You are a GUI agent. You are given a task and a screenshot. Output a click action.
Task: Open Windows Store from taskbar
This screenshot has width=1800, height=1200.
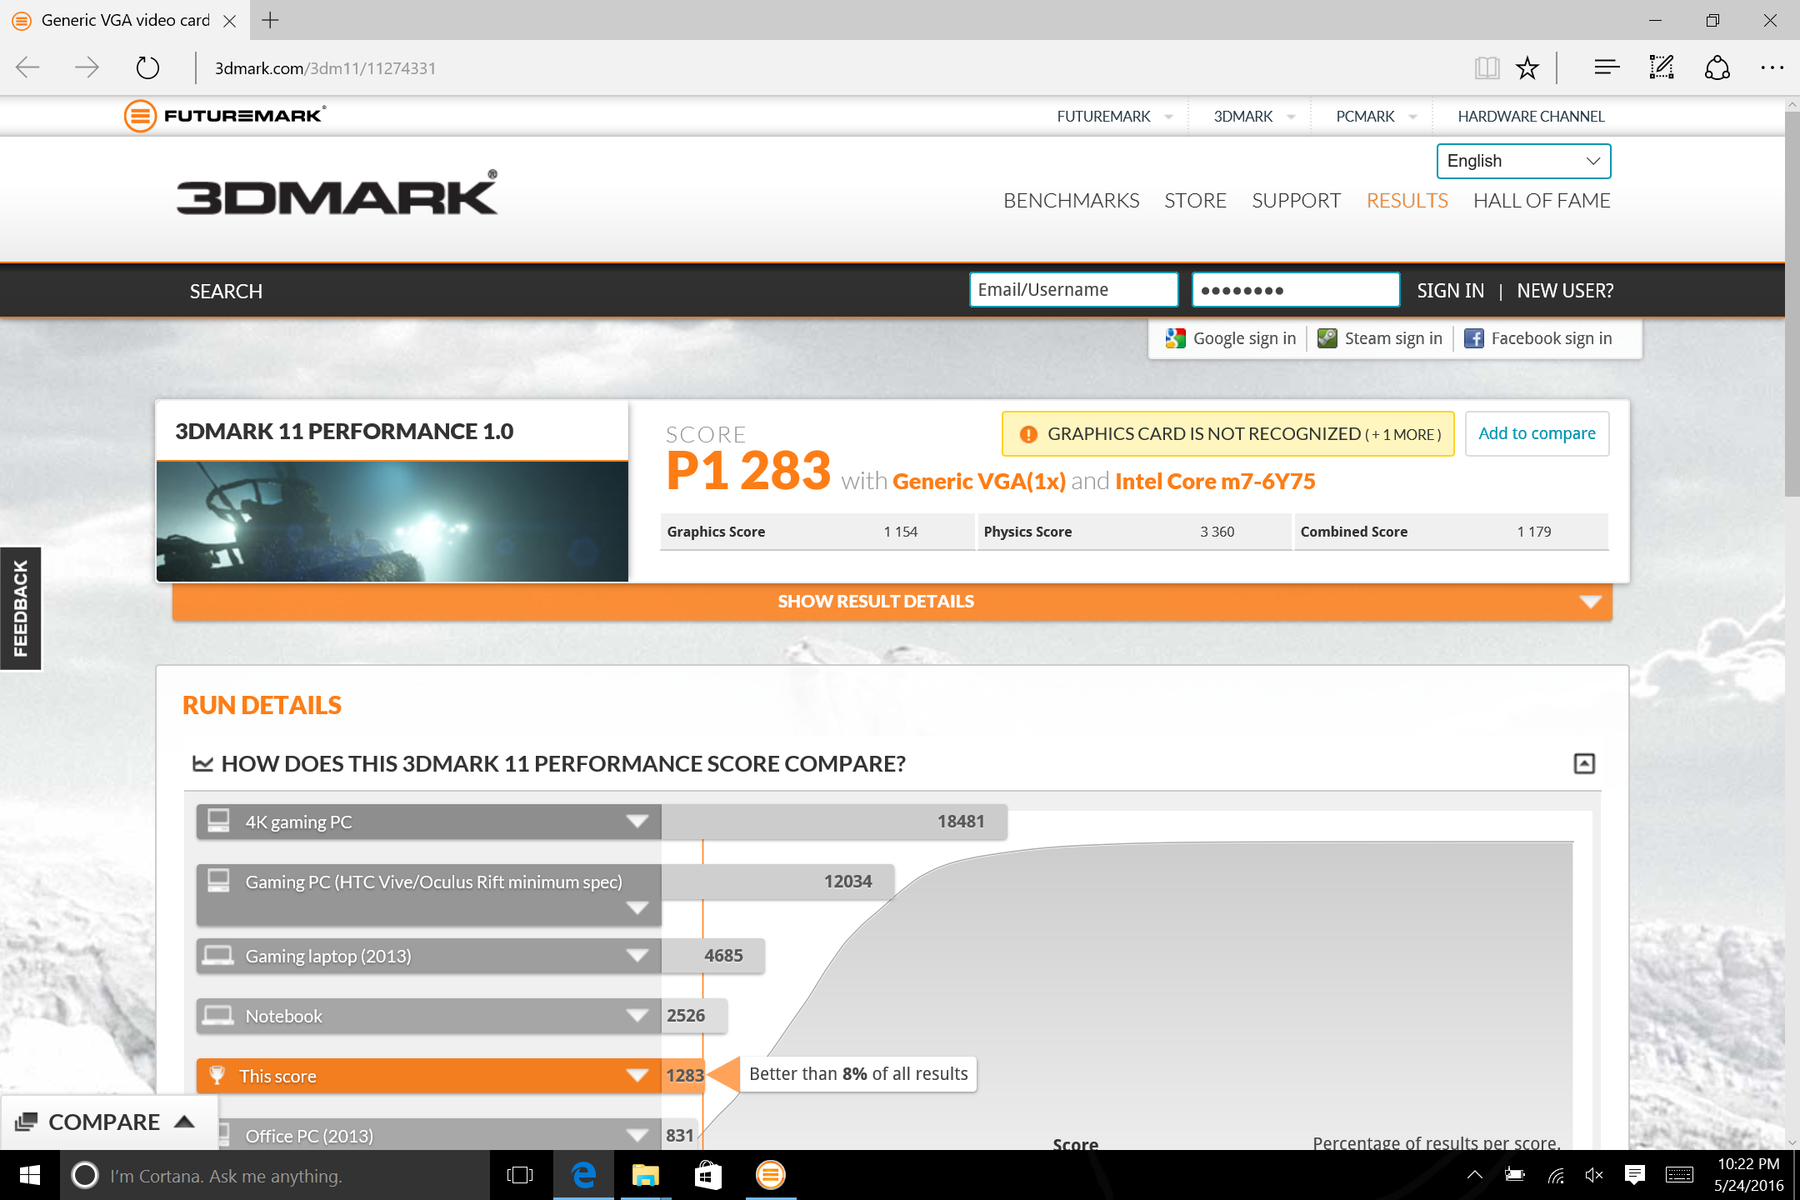click(x=708, y=1175)
